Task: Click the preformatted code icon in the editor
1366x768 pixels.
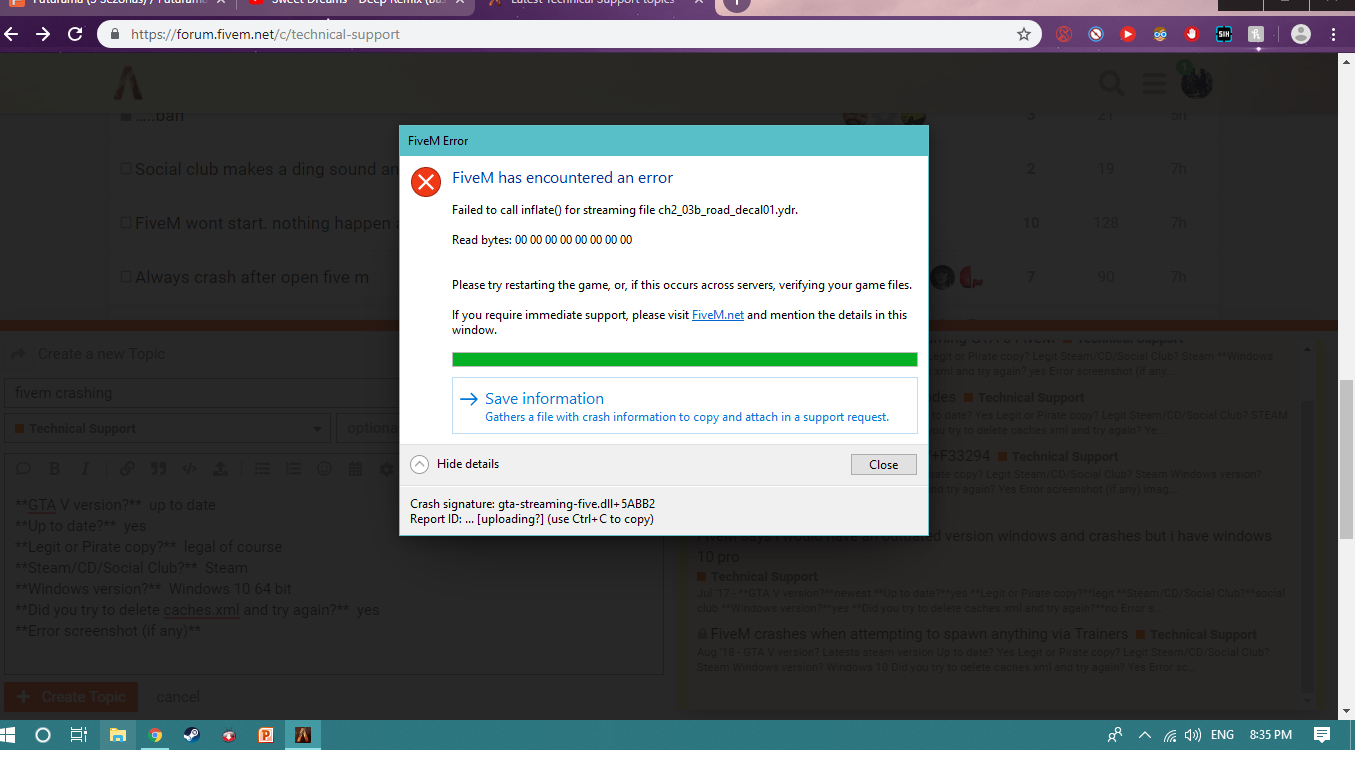Action: pyautogui.click(x=189, y=468)
